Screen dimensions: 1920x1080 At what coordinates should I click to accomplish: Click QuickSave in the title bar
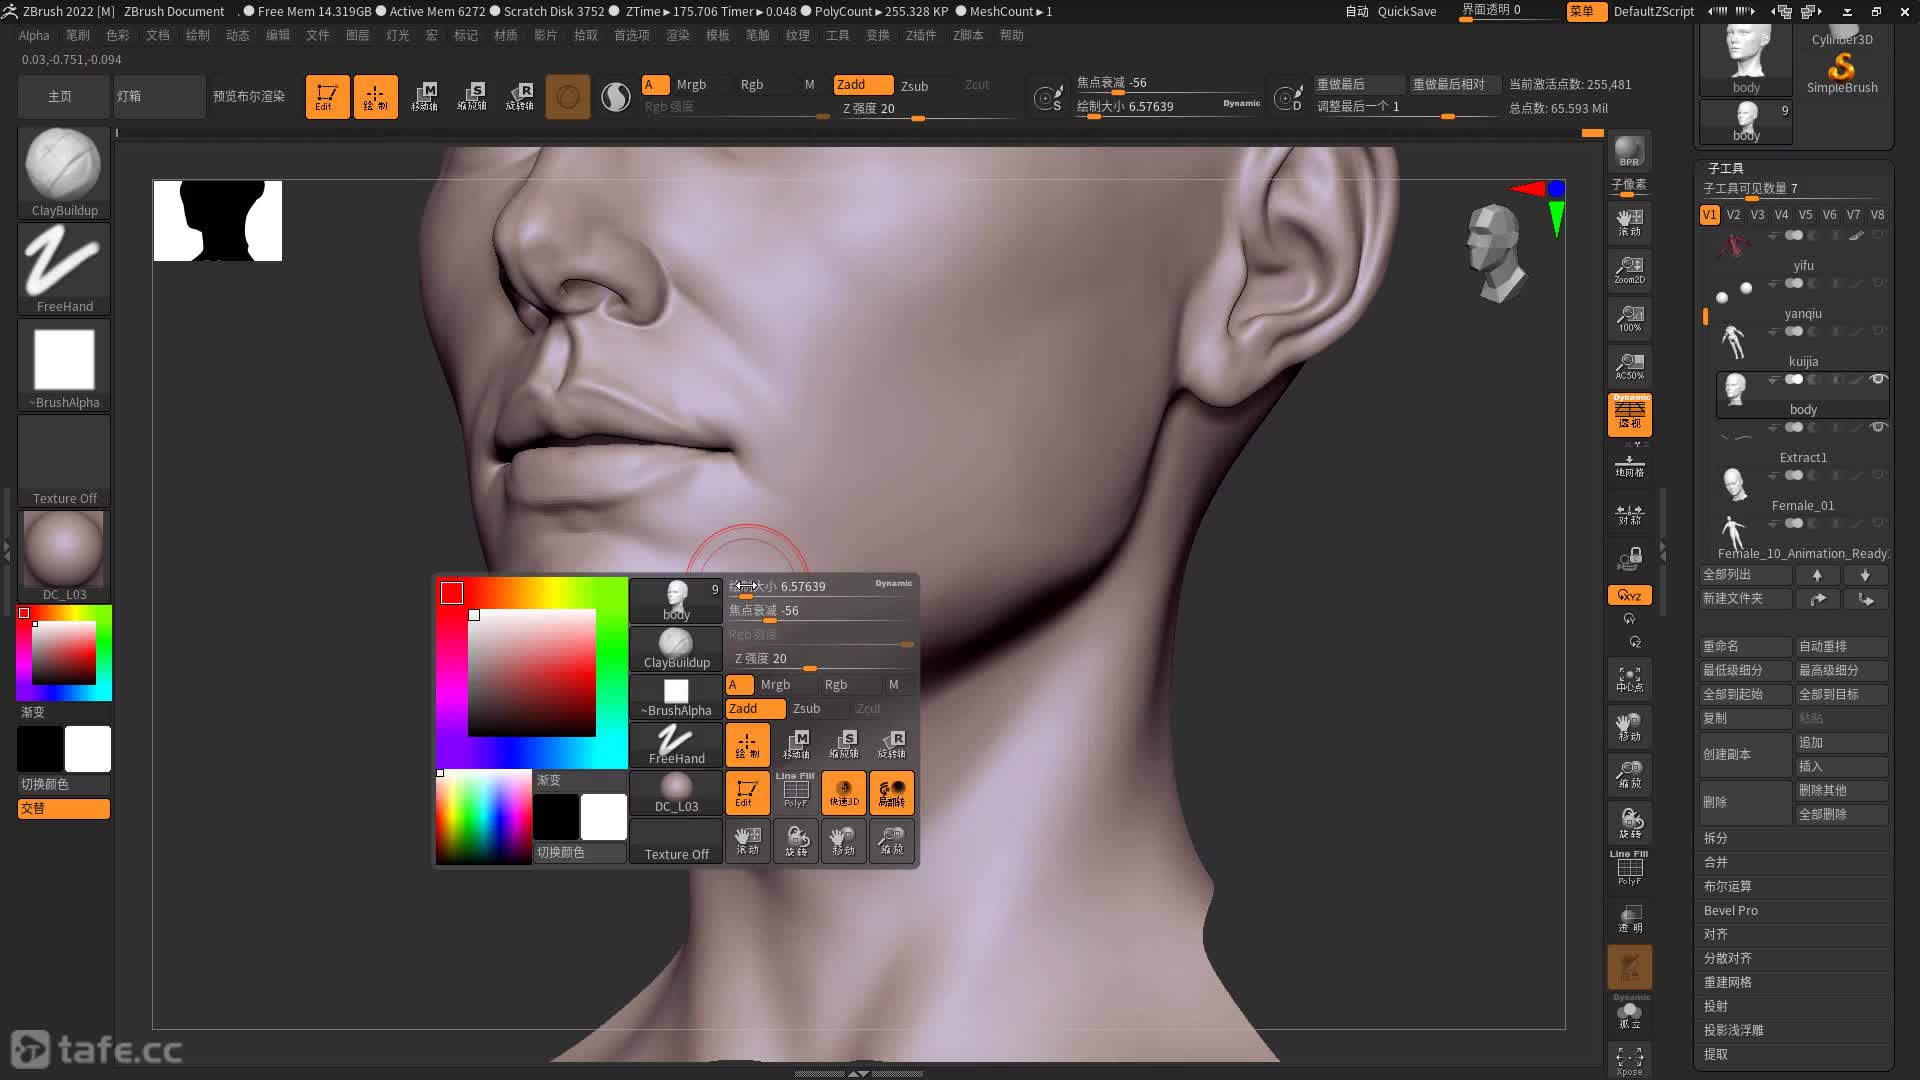1407,11
